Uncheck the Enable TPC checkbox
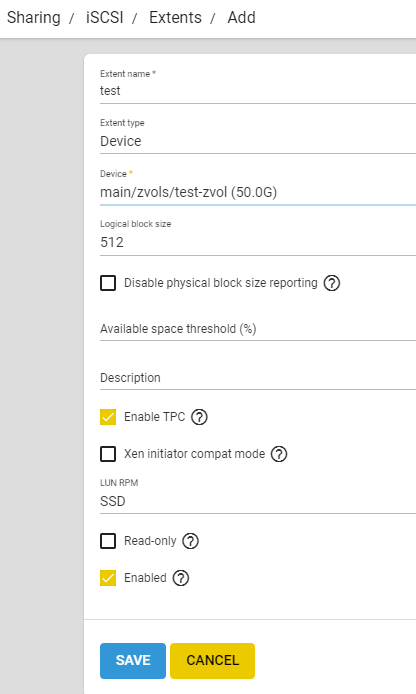Screen dimensions: 416x694 point(108,417)
